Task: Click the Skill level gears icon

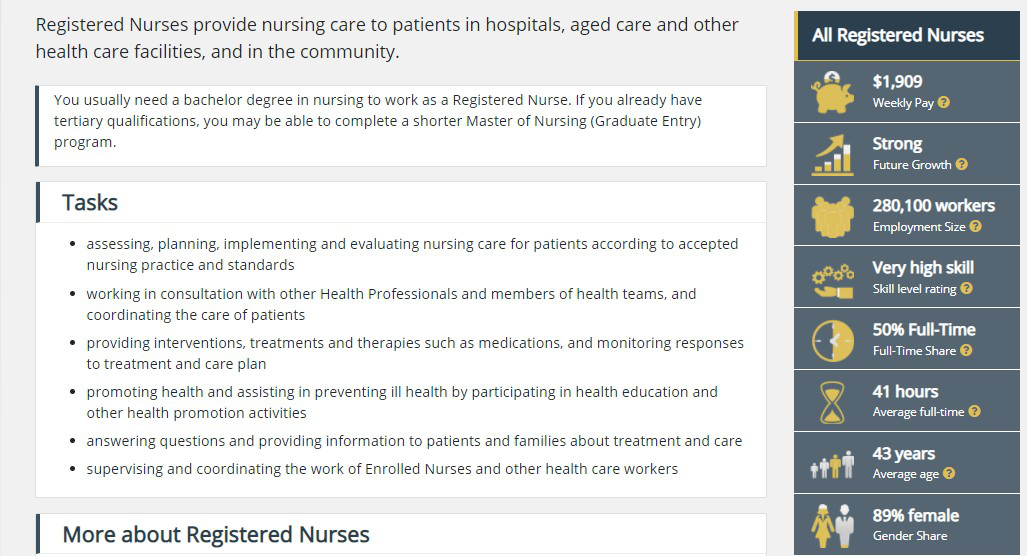Action: [833, 278]
